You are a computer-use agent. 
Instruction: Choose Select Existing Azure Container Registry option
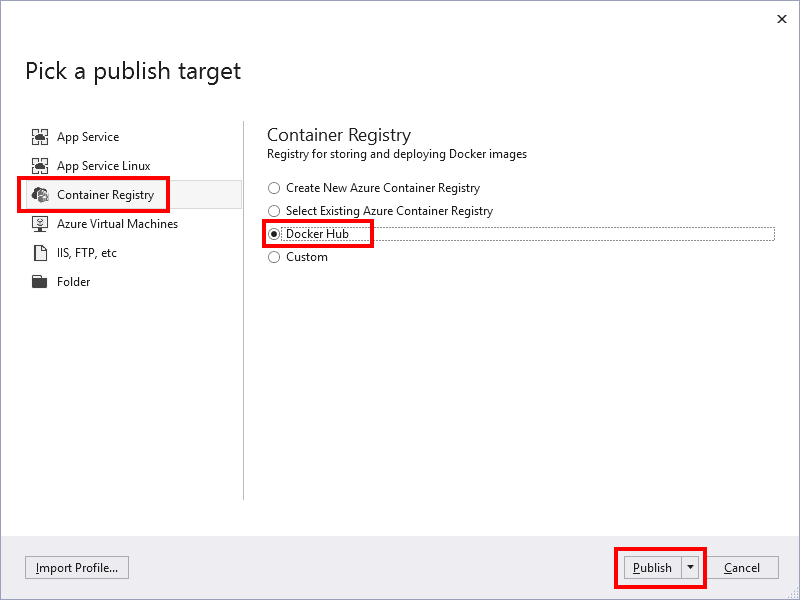point(381,211)
